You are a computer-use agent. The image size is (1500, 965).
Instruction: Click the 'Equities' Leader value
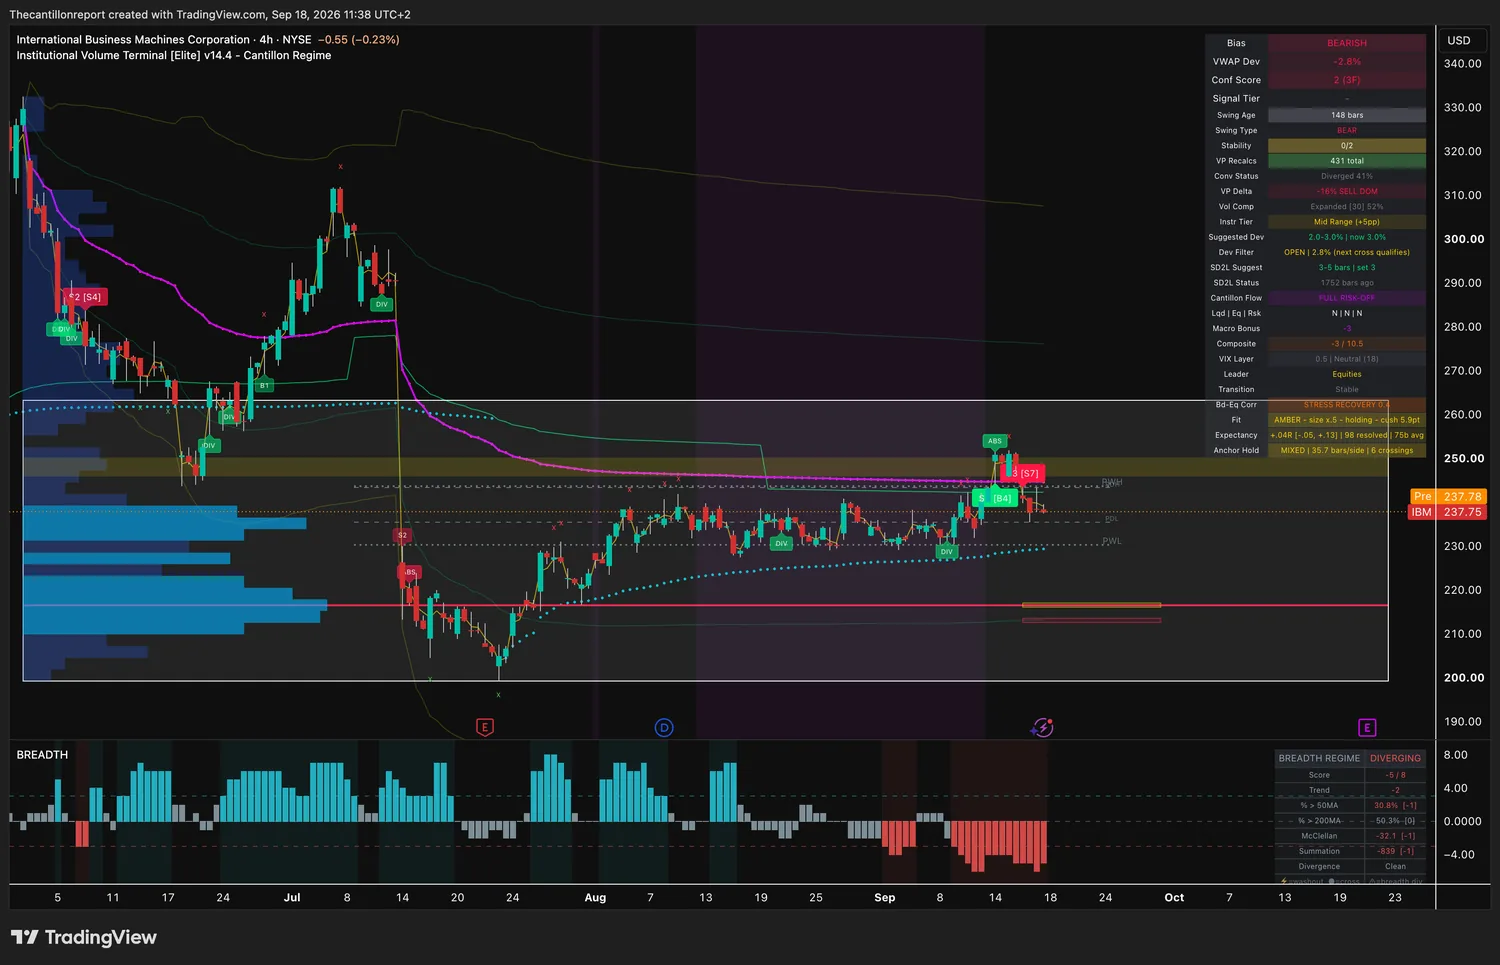pos(1347,374)
